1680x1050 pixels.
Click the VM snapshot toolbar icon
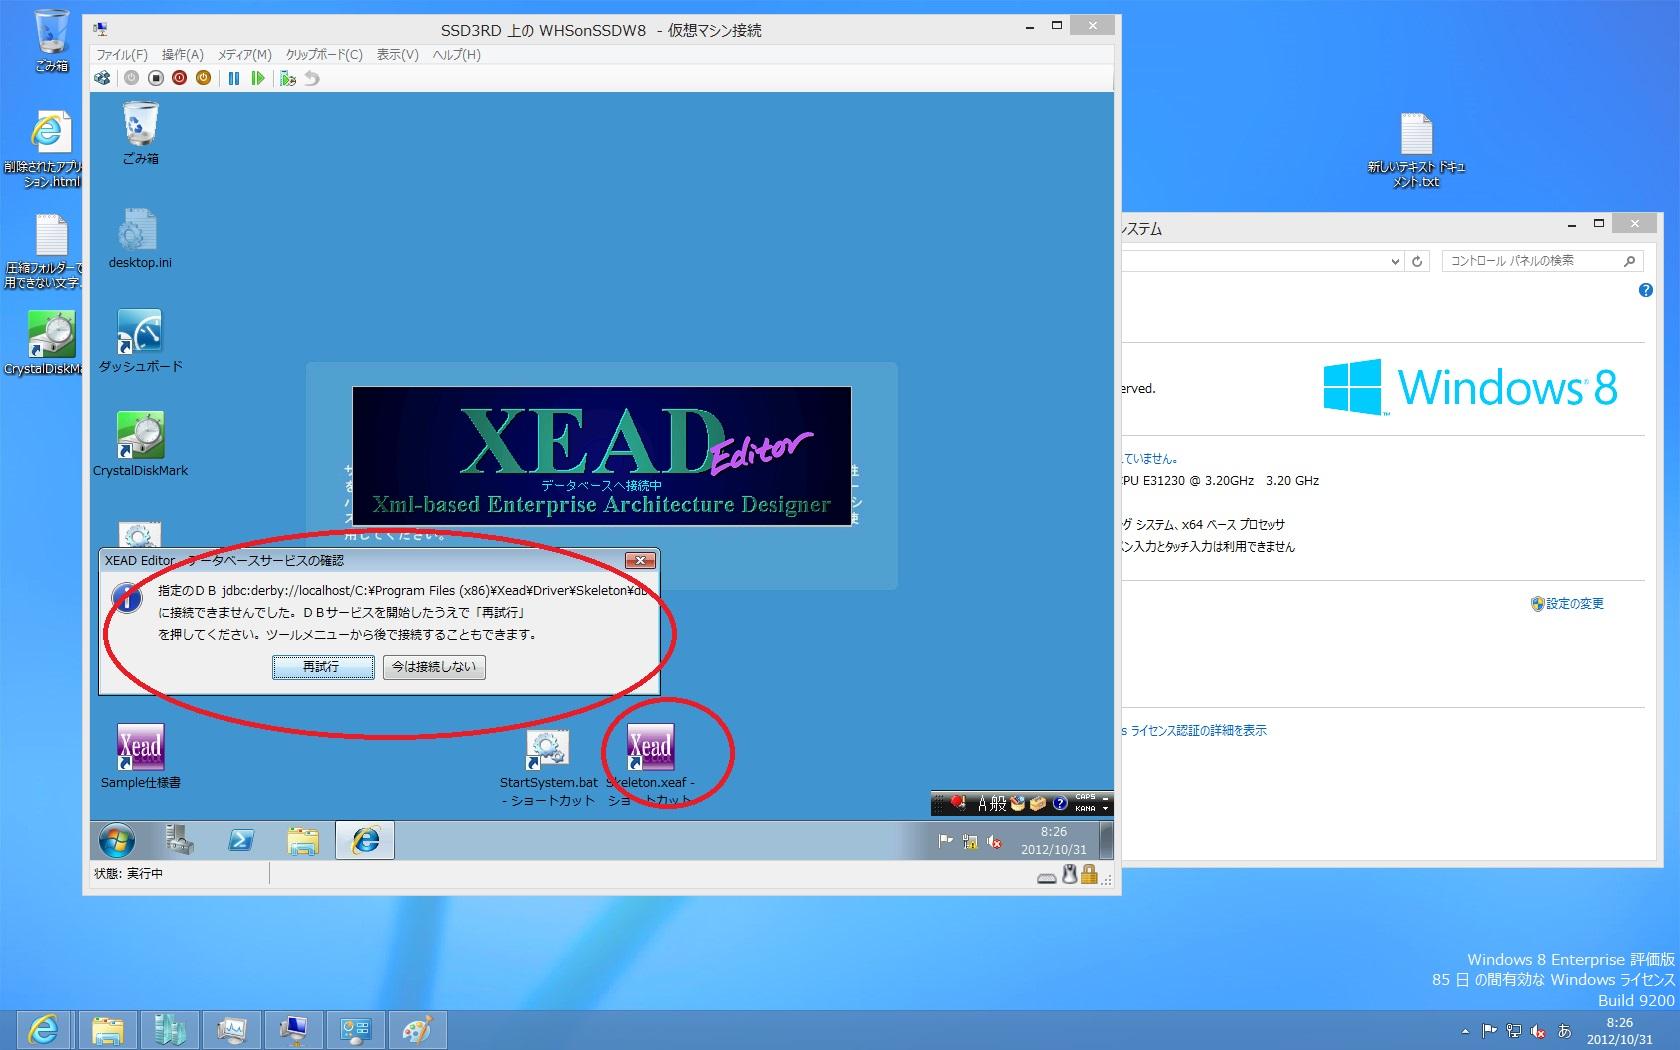point(288,78)
